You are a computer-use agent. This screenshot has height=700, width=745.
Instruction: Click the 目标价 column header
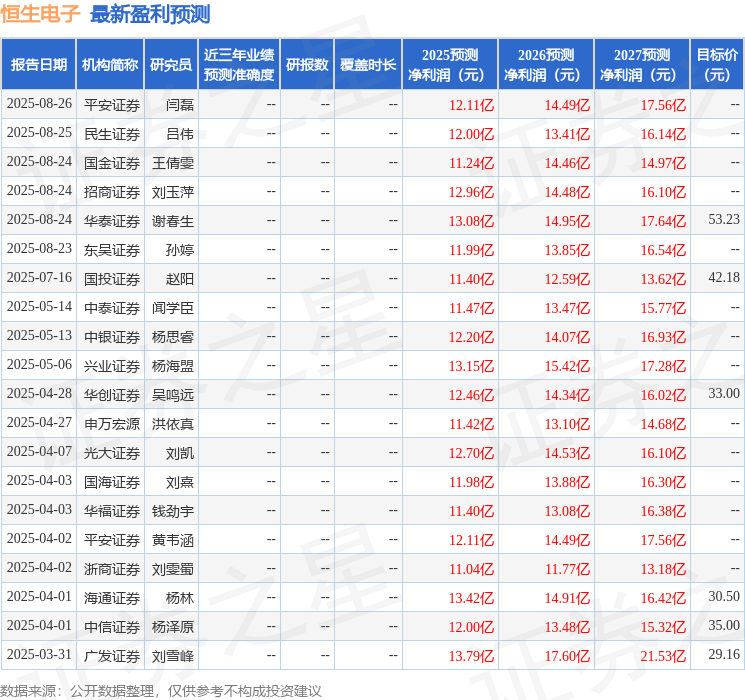(x=717, y=65)
